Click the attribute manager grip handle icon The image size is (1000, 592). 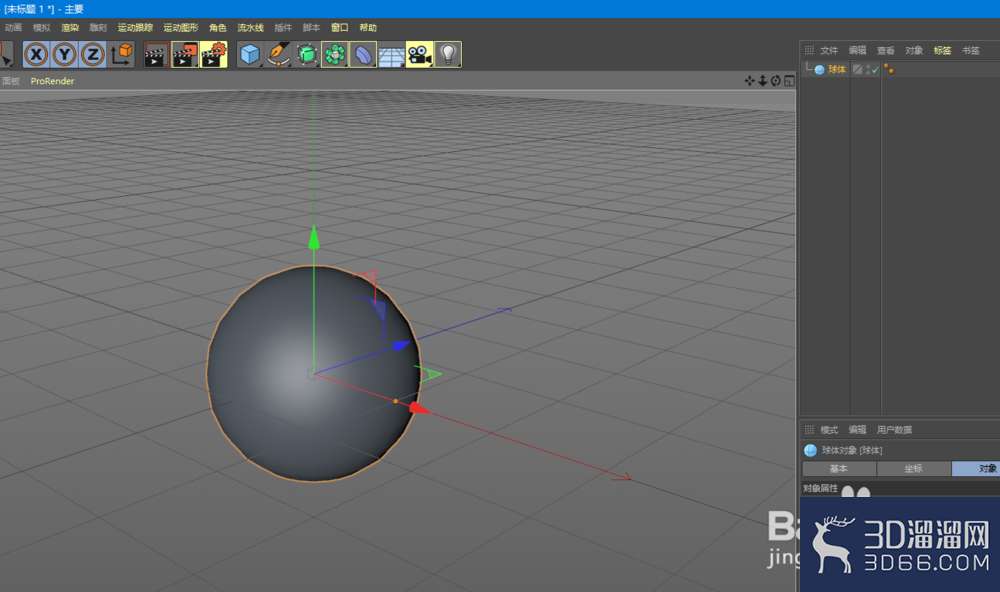click(x=809, y=429)
